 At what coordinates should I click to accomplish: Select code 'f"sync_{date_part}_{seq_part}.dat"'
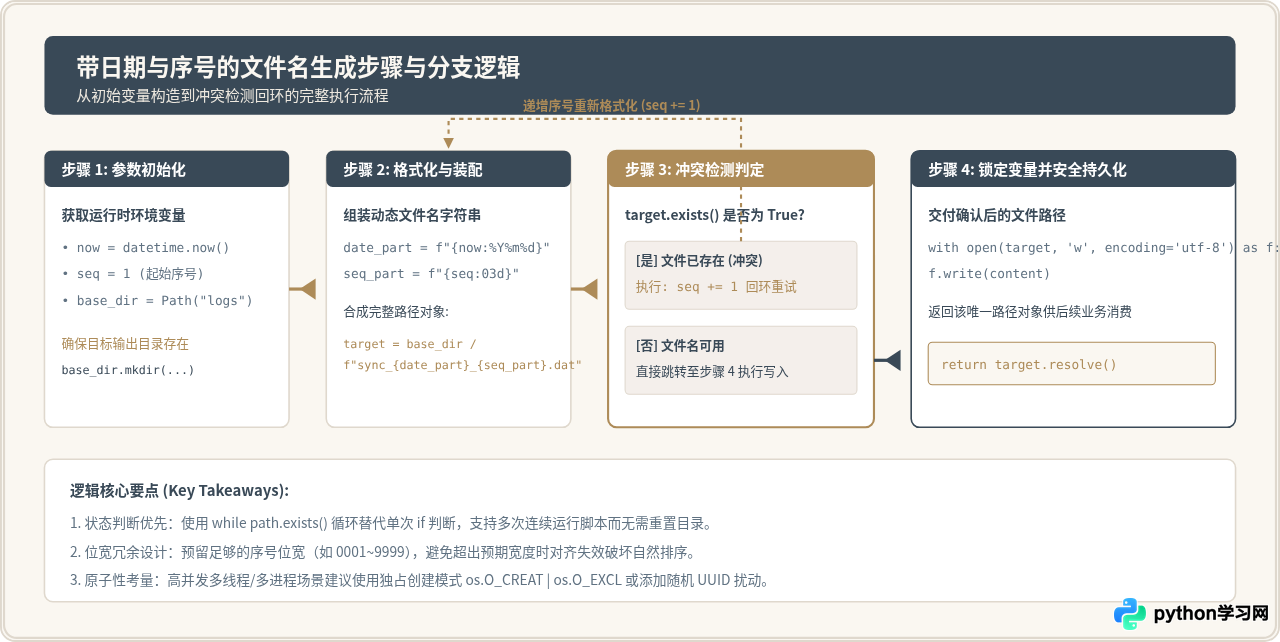click(462, 365)
